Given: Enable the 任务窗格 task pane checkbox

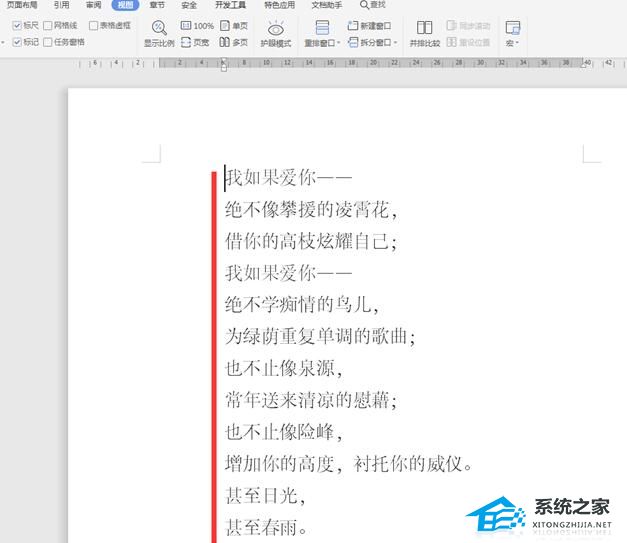Looking at the screenshot, I should click(x=48, y=42).
